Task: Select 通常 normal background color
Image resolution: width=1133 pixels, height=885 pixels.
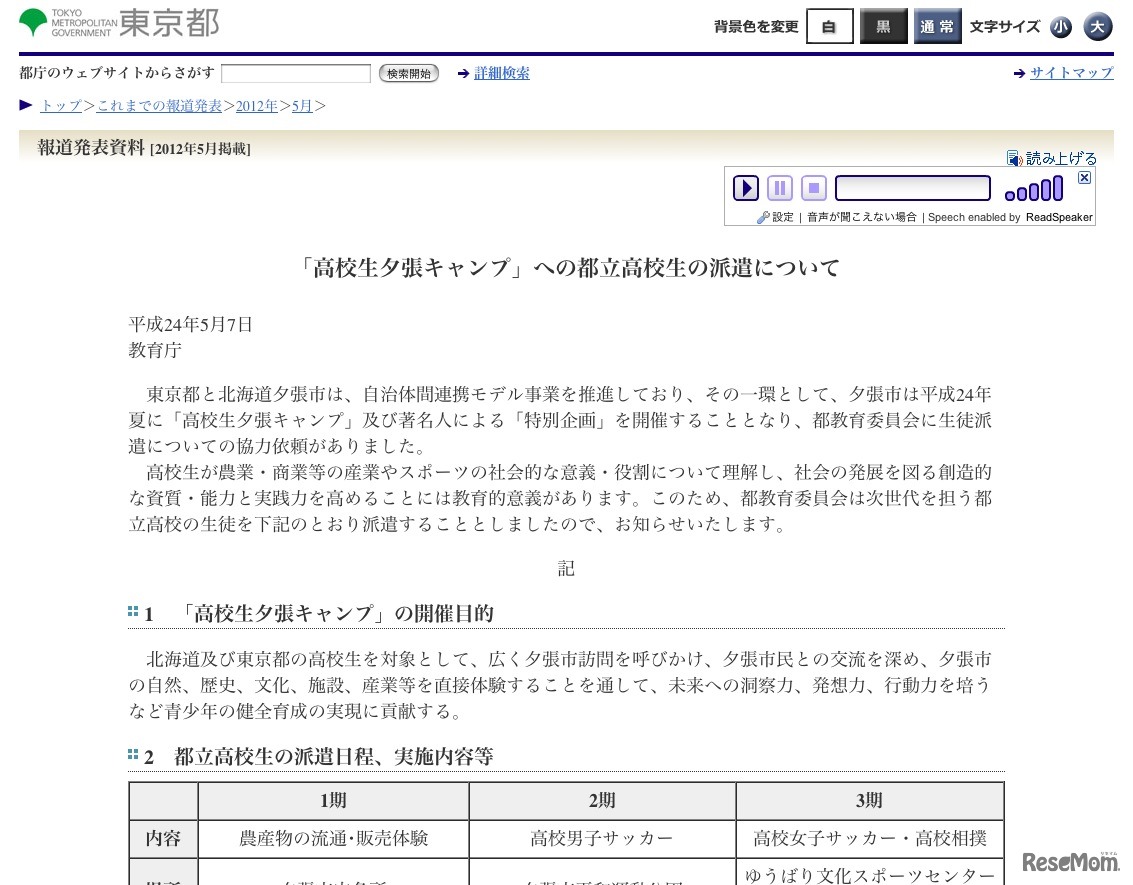Action: click(937, 27)
